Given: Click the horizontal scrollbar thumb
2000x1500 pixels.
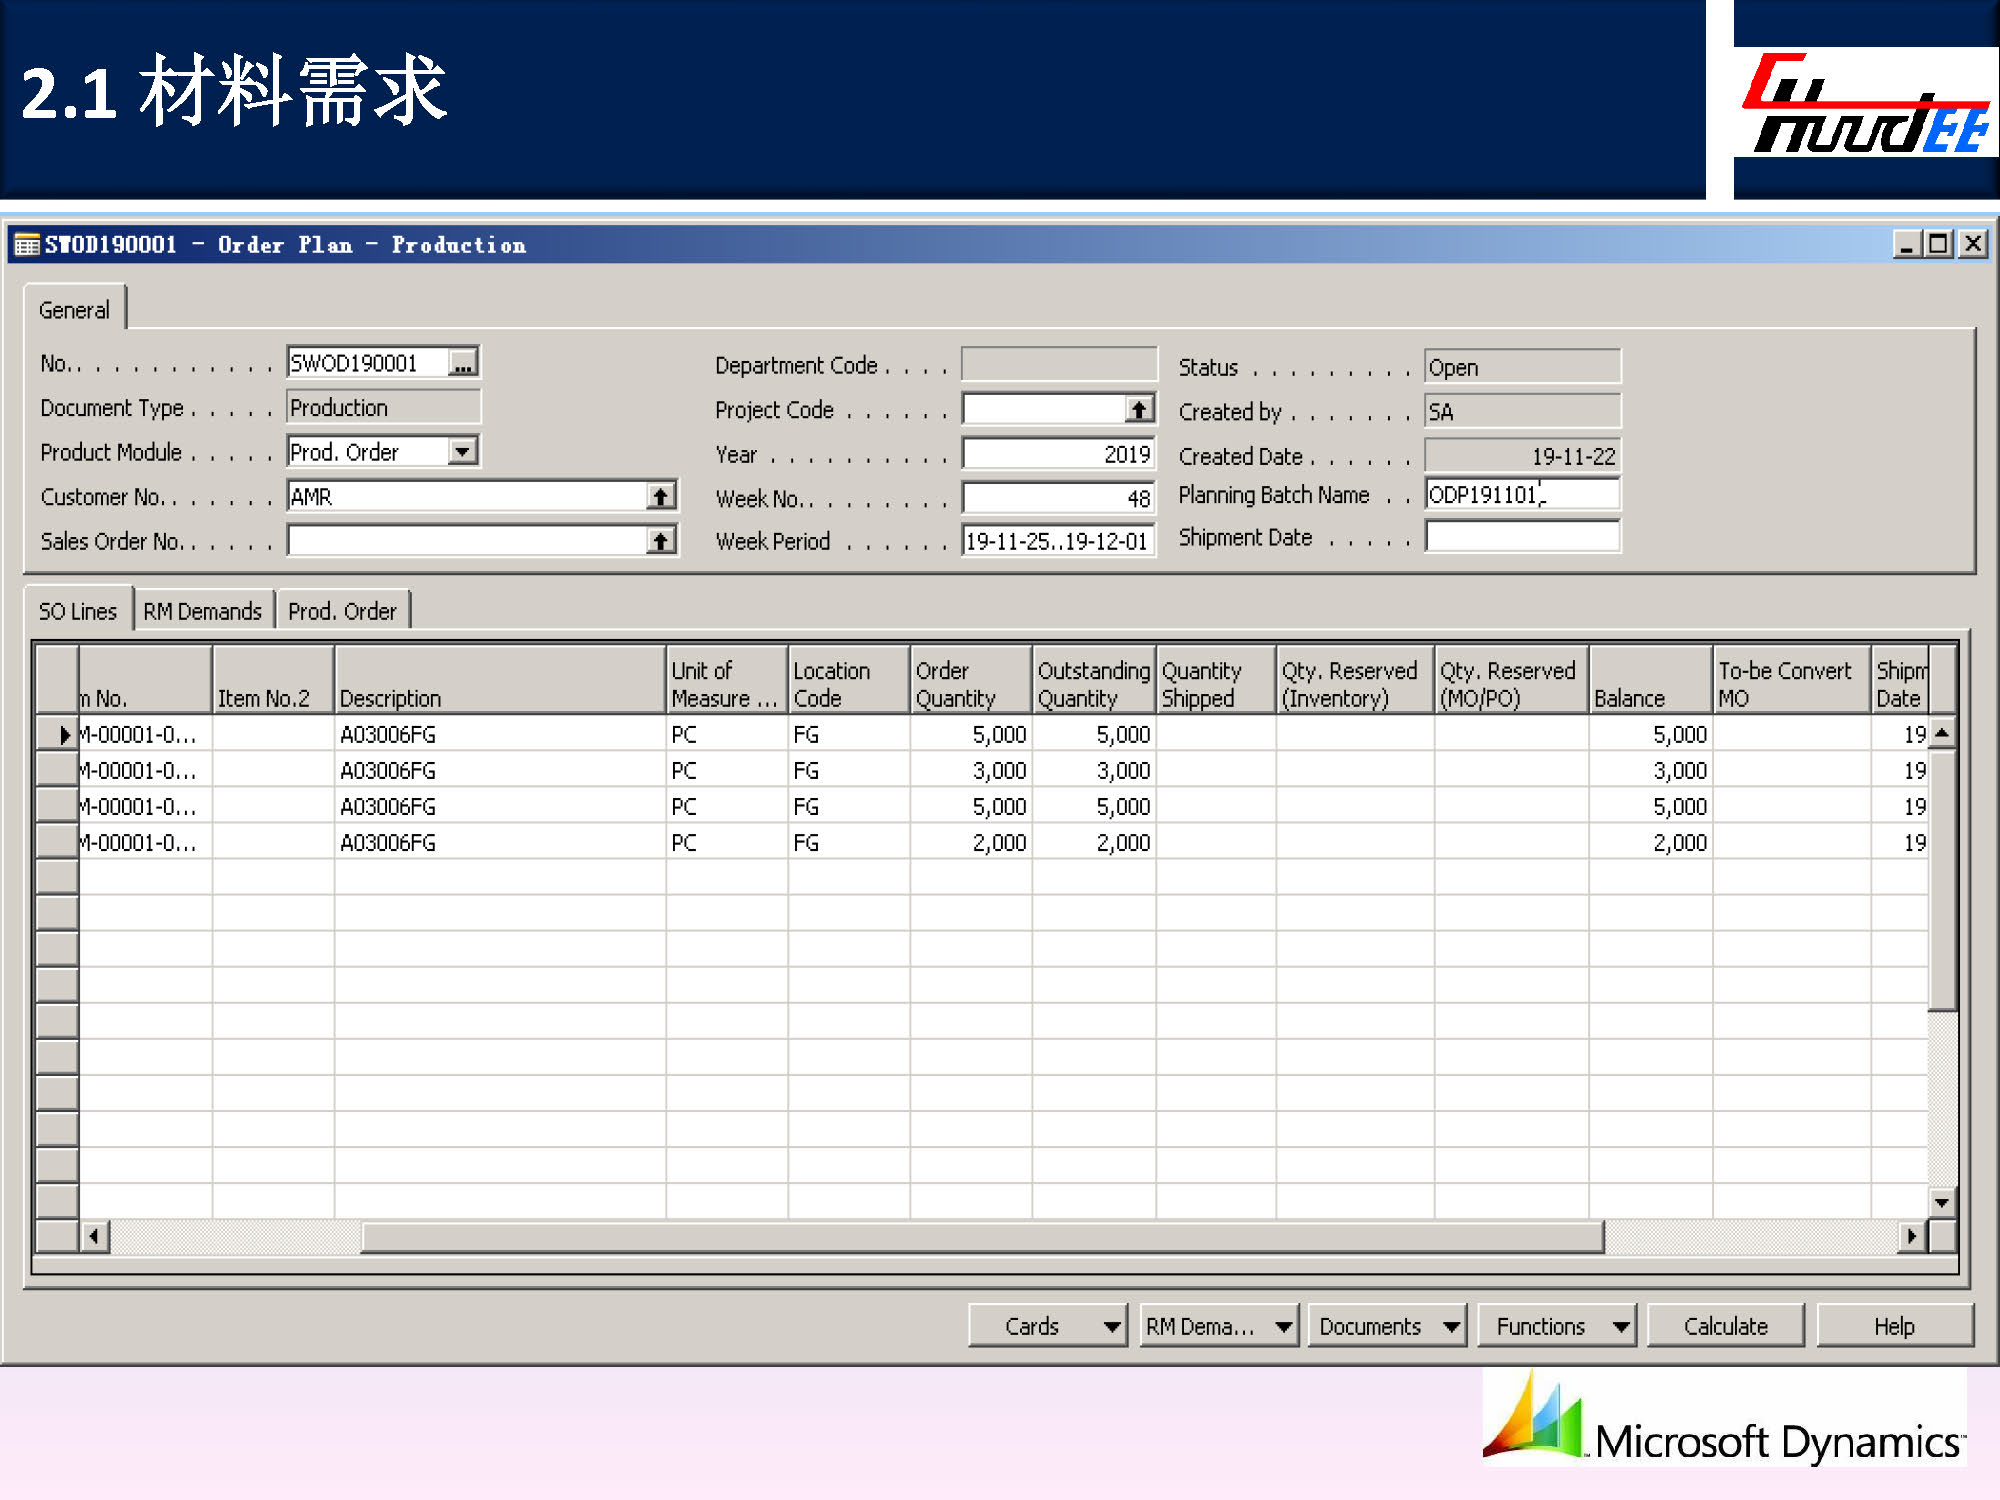Looking at the screenshot, I should pyautogui.click(x=980, y=1236).
